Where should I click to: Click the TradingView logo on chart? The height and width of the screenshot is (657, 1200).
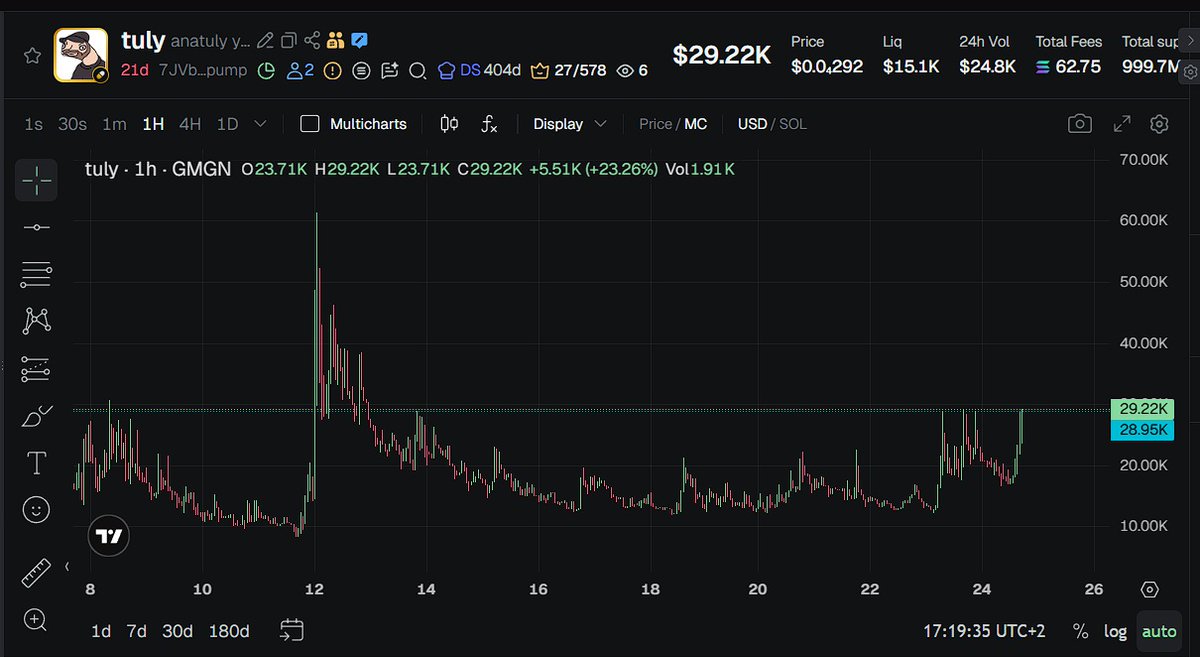coord(108,536)
